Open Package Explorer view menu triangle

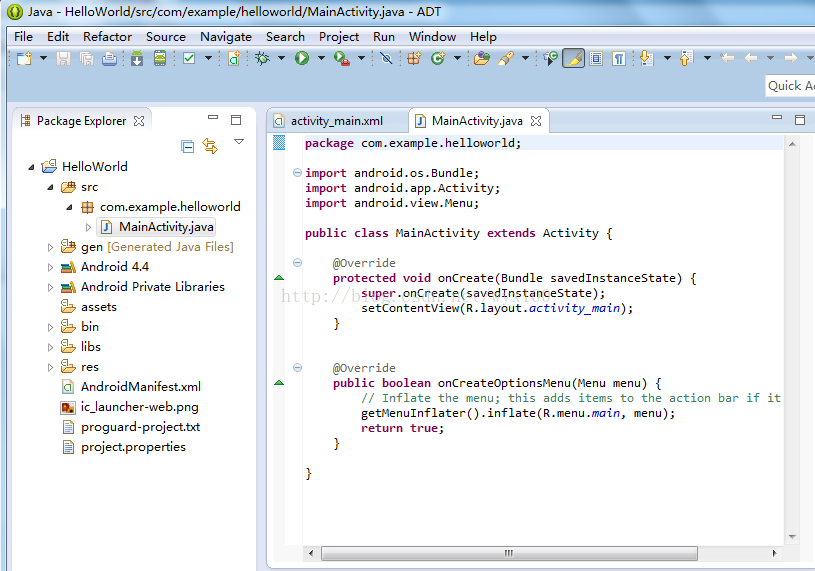click(239, 141)
